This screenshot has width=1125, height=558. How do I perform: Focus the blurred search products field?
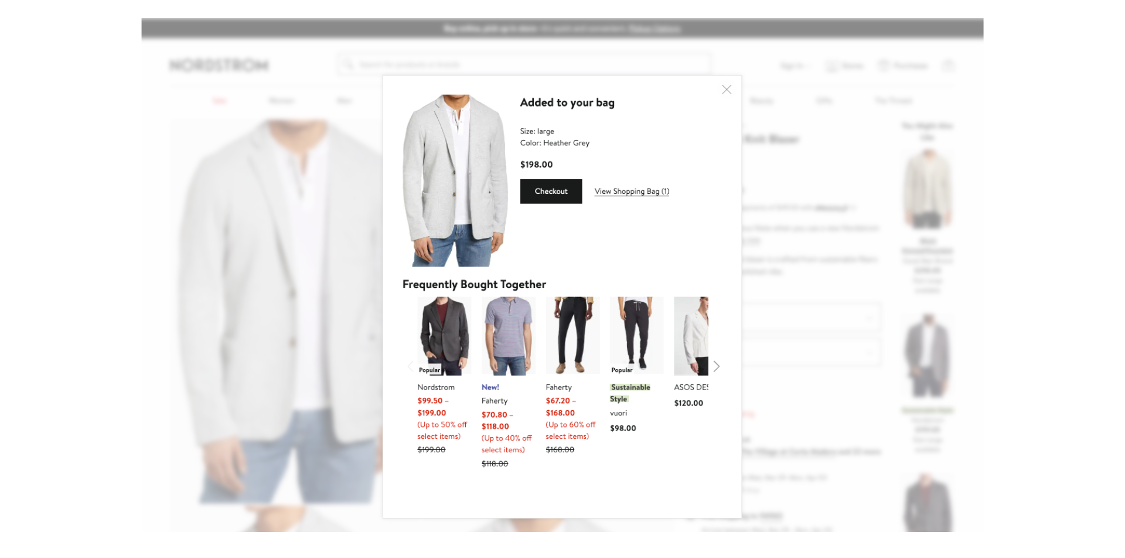[x=524, y=65]
